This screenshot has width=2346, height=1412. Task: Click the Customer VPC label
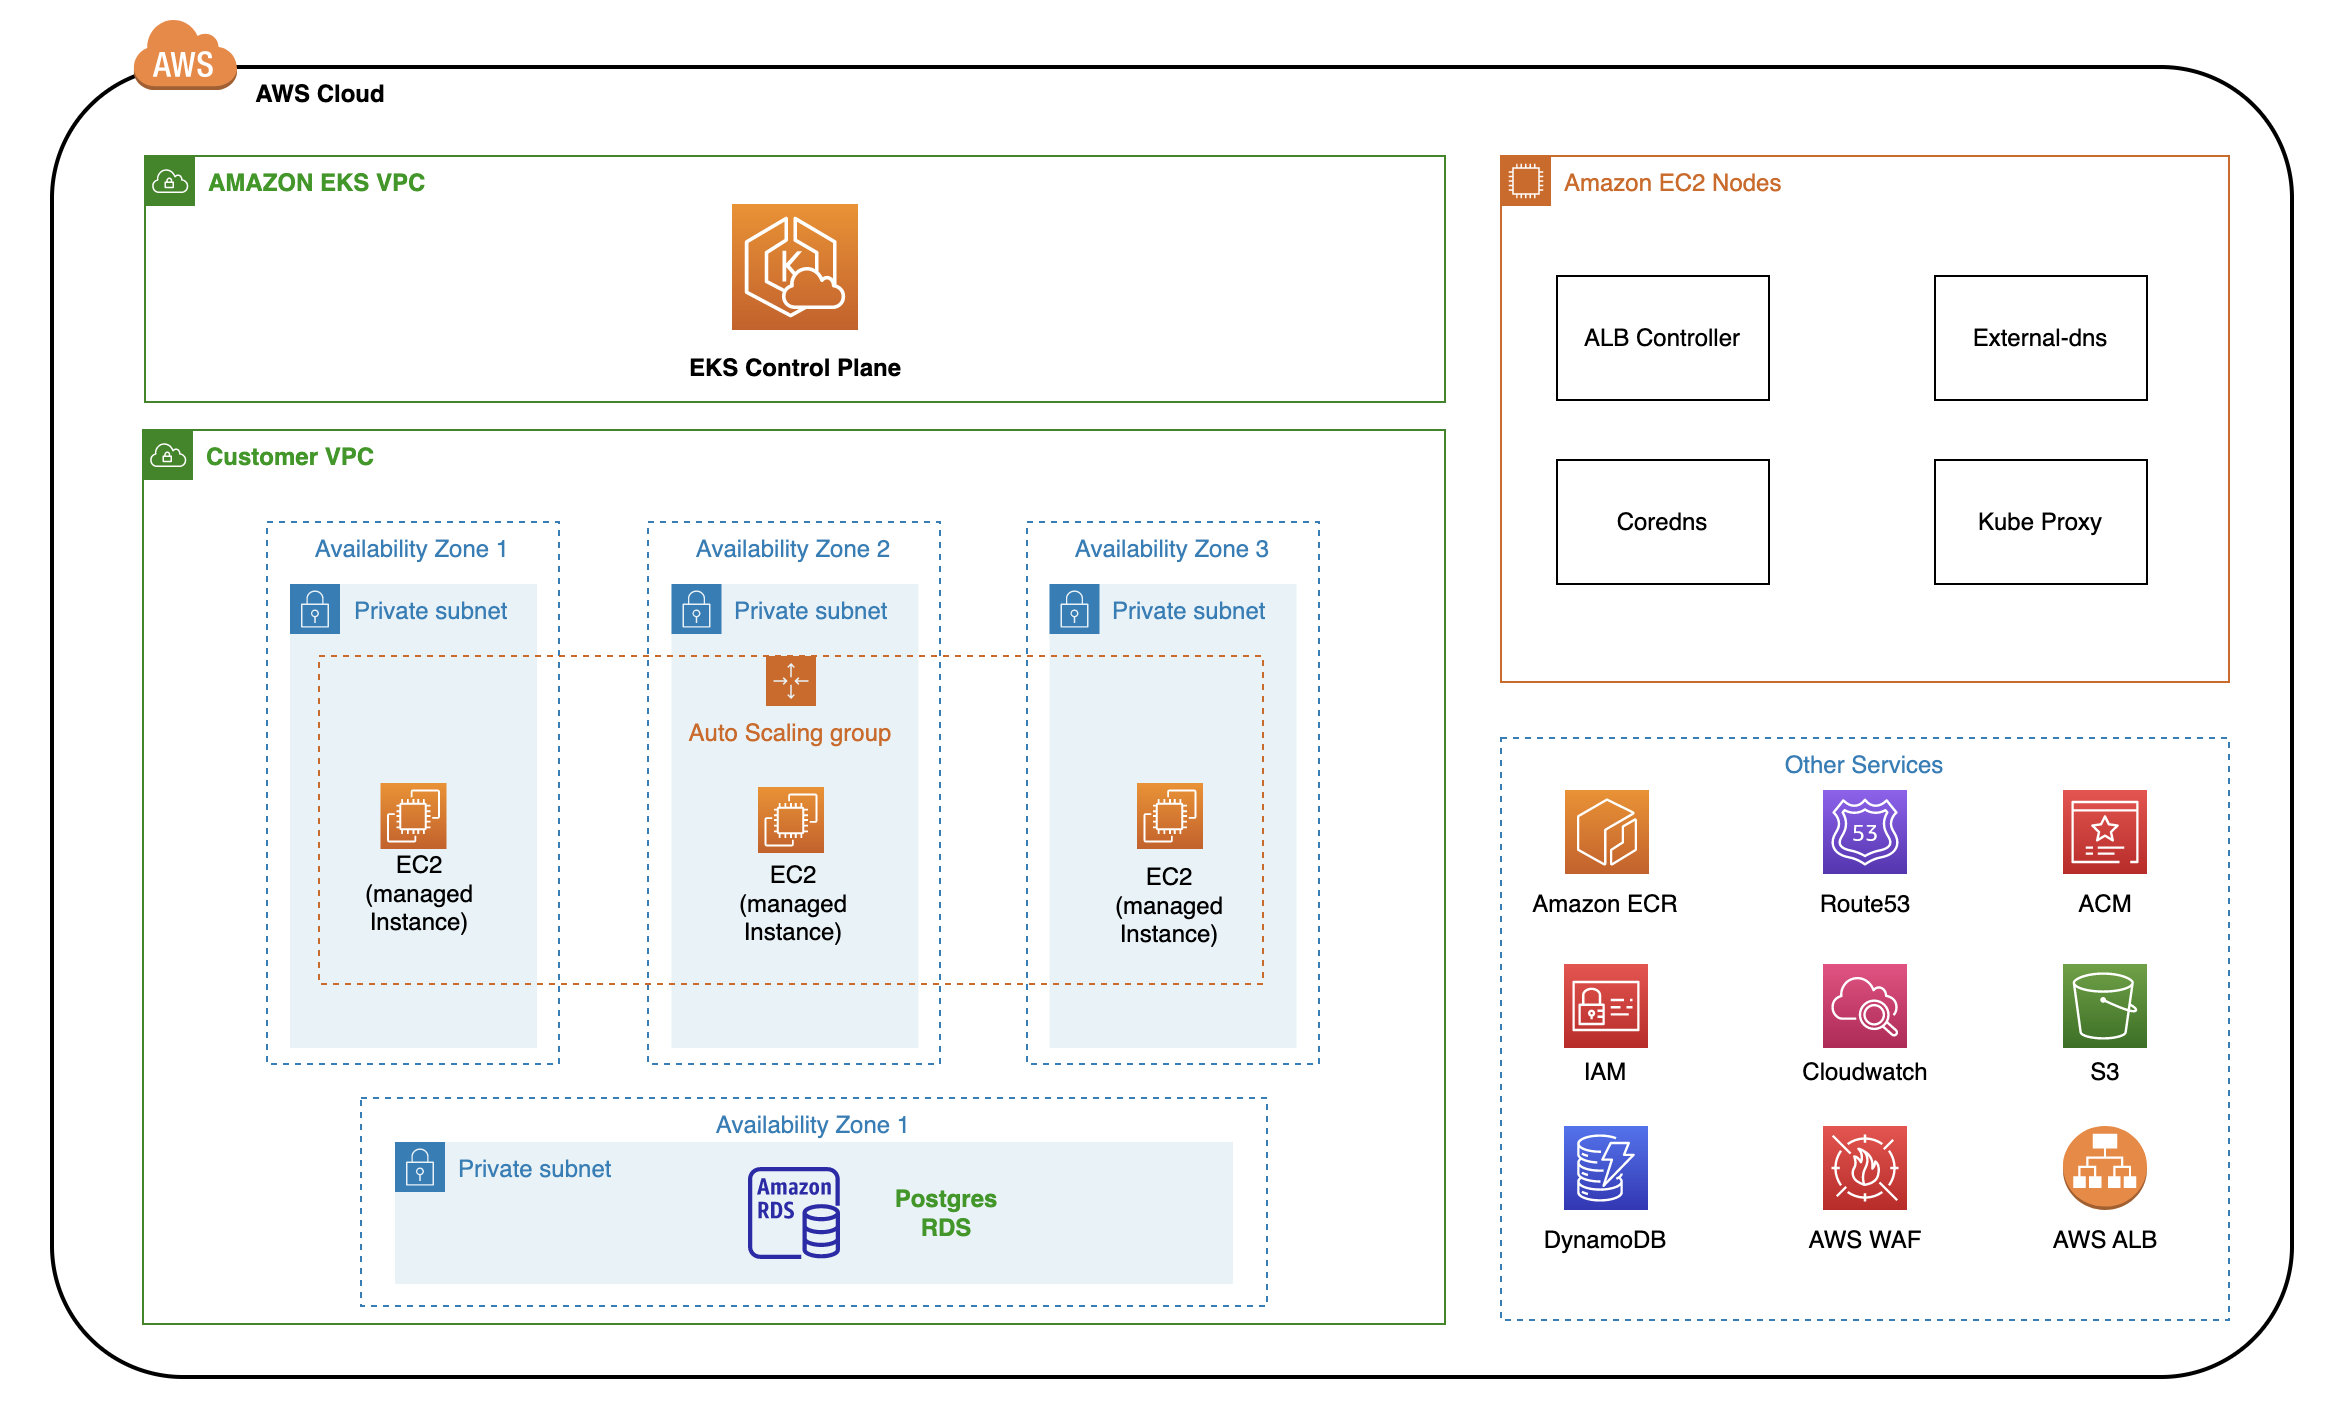[289, 457]
